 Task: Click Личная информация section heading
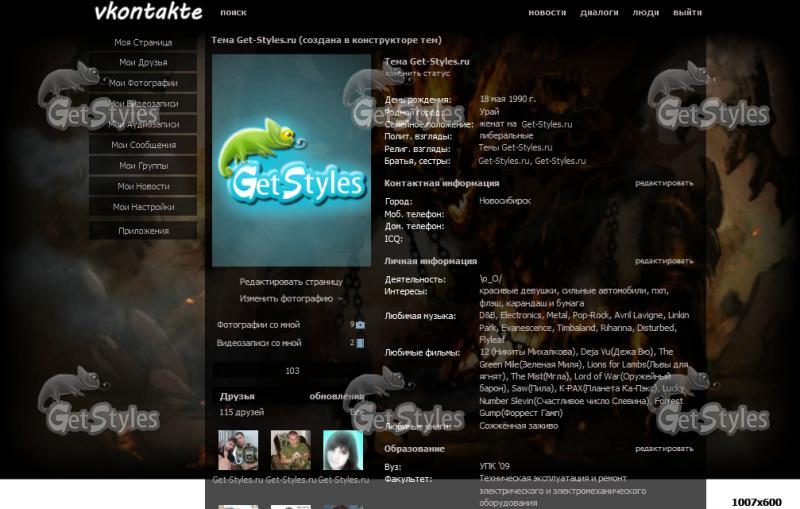[430, 261]
